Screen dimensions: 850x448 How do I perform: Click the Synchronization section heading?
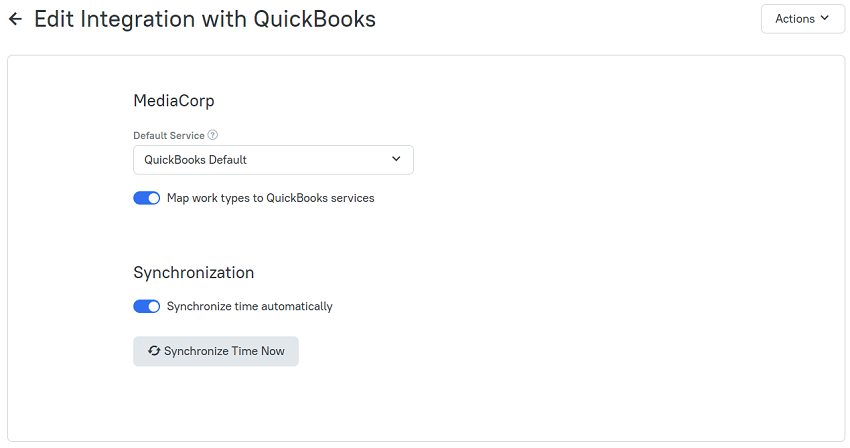click(194, 272)
